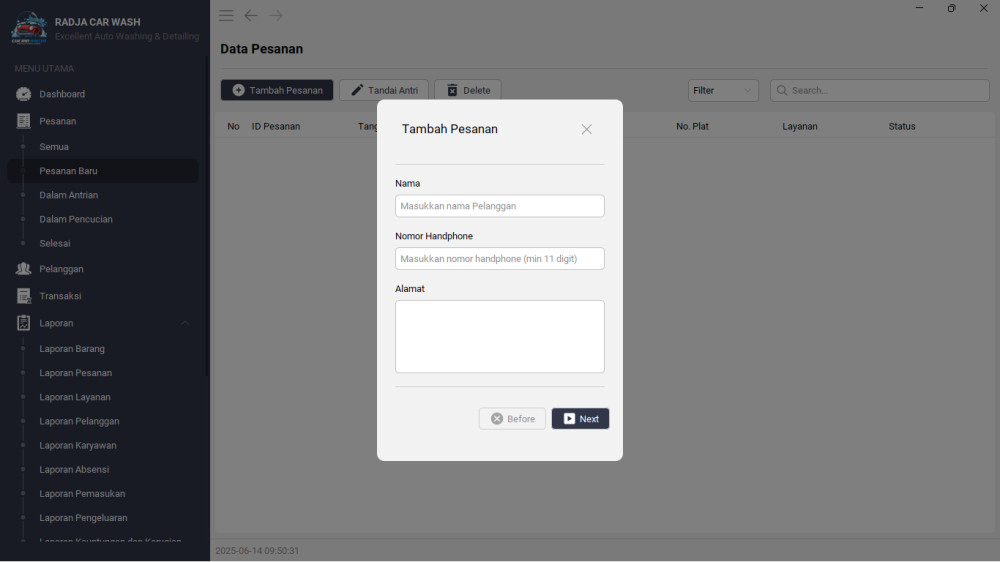This screenshot has height=562, width=1000.
Task: Click inside the Alamat text area
Action: coord(500,337)
